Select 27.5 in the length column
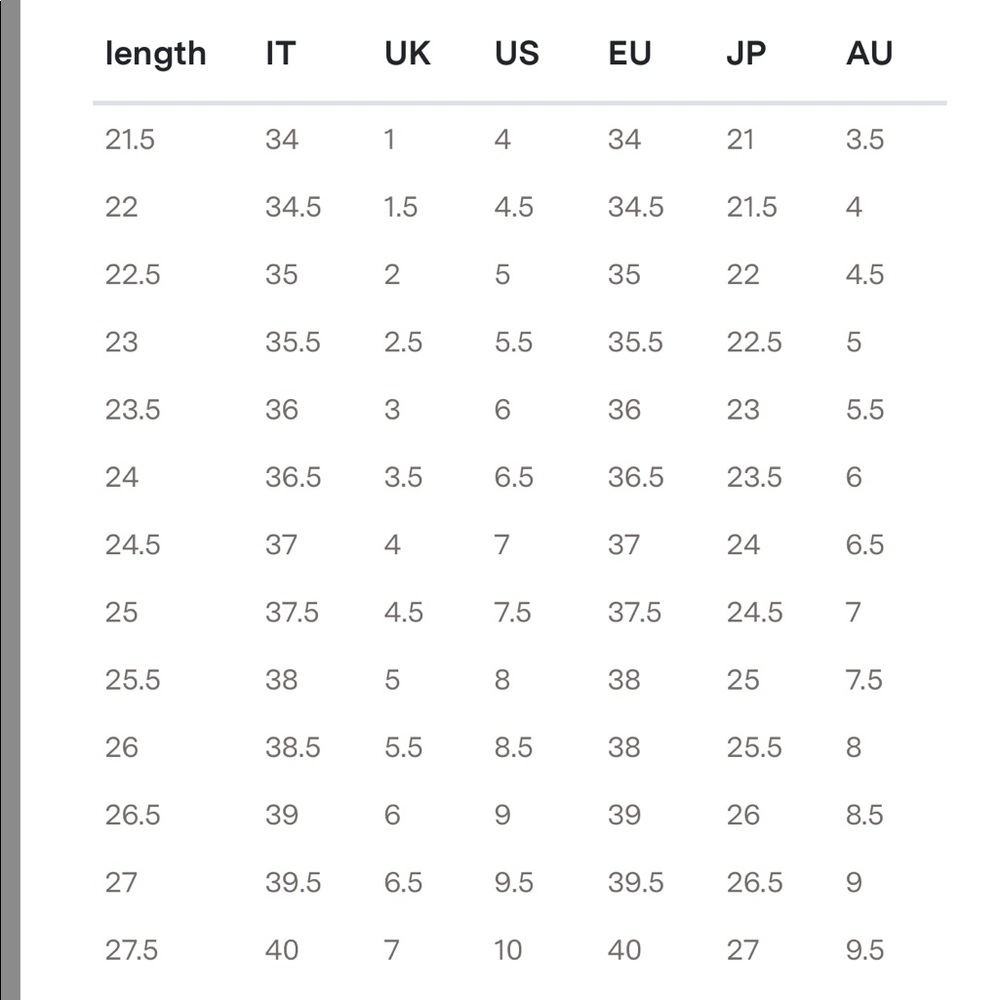 pos(132,950)
